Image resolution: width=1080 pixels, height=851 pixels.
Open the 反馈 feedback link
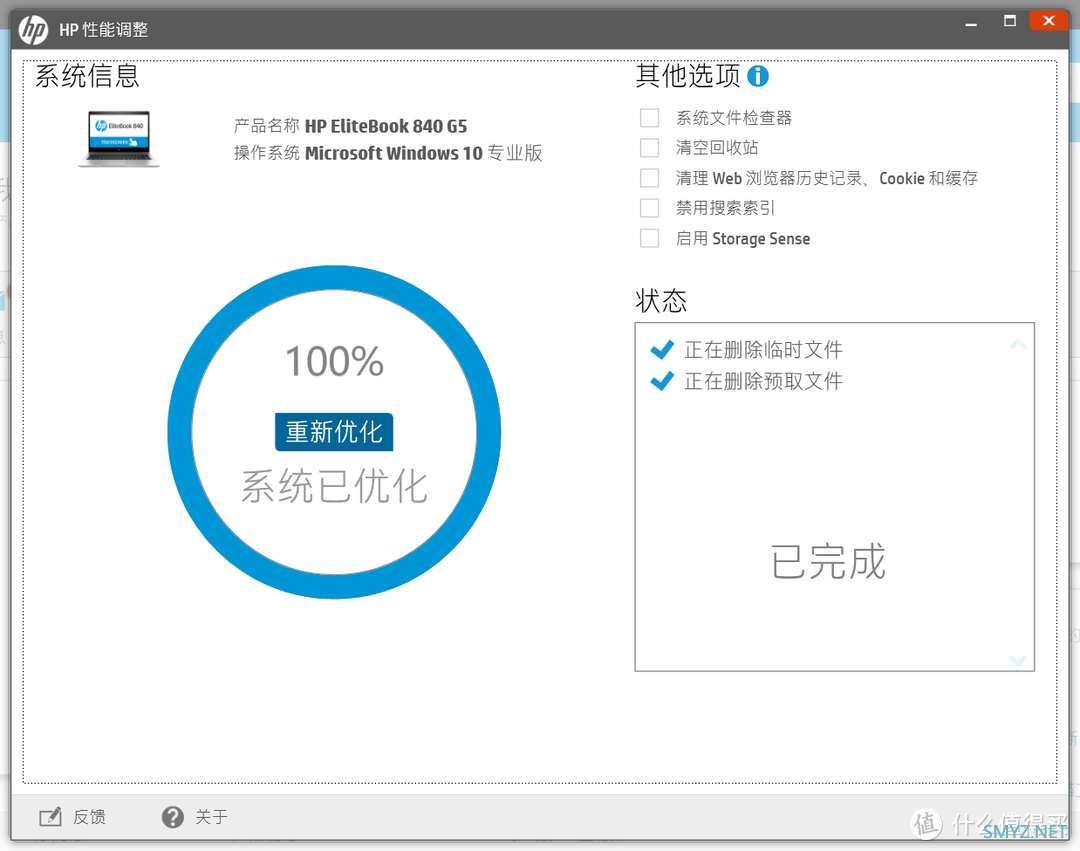(90, 817)
